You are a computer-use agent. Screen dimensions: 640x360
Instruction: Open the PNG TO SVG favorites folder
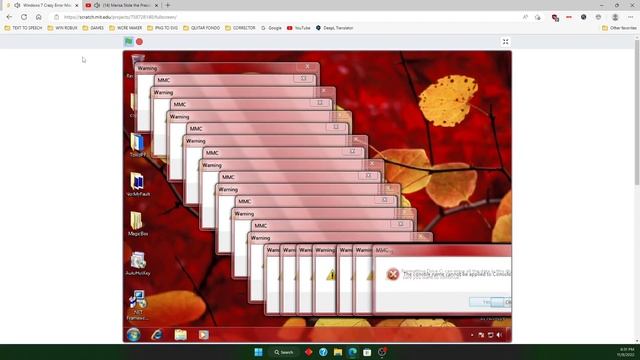point(162,28)
